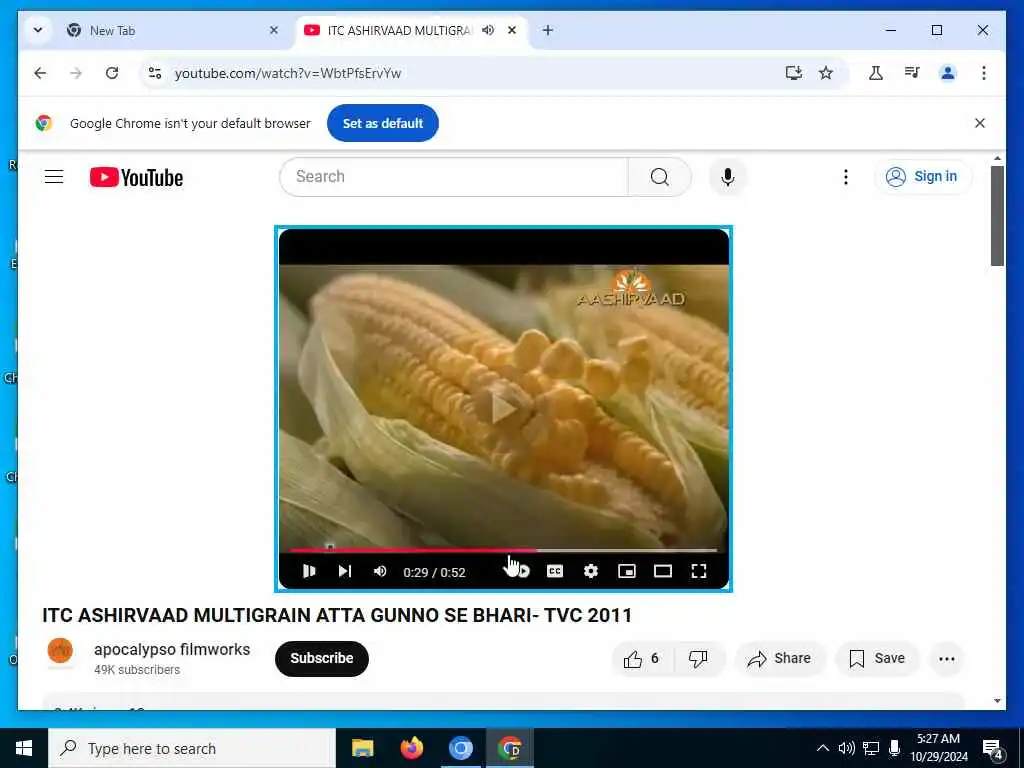1024x768 pixels.
Task: Install YouTube app from address bar
Action: click(x=793, y=73)
